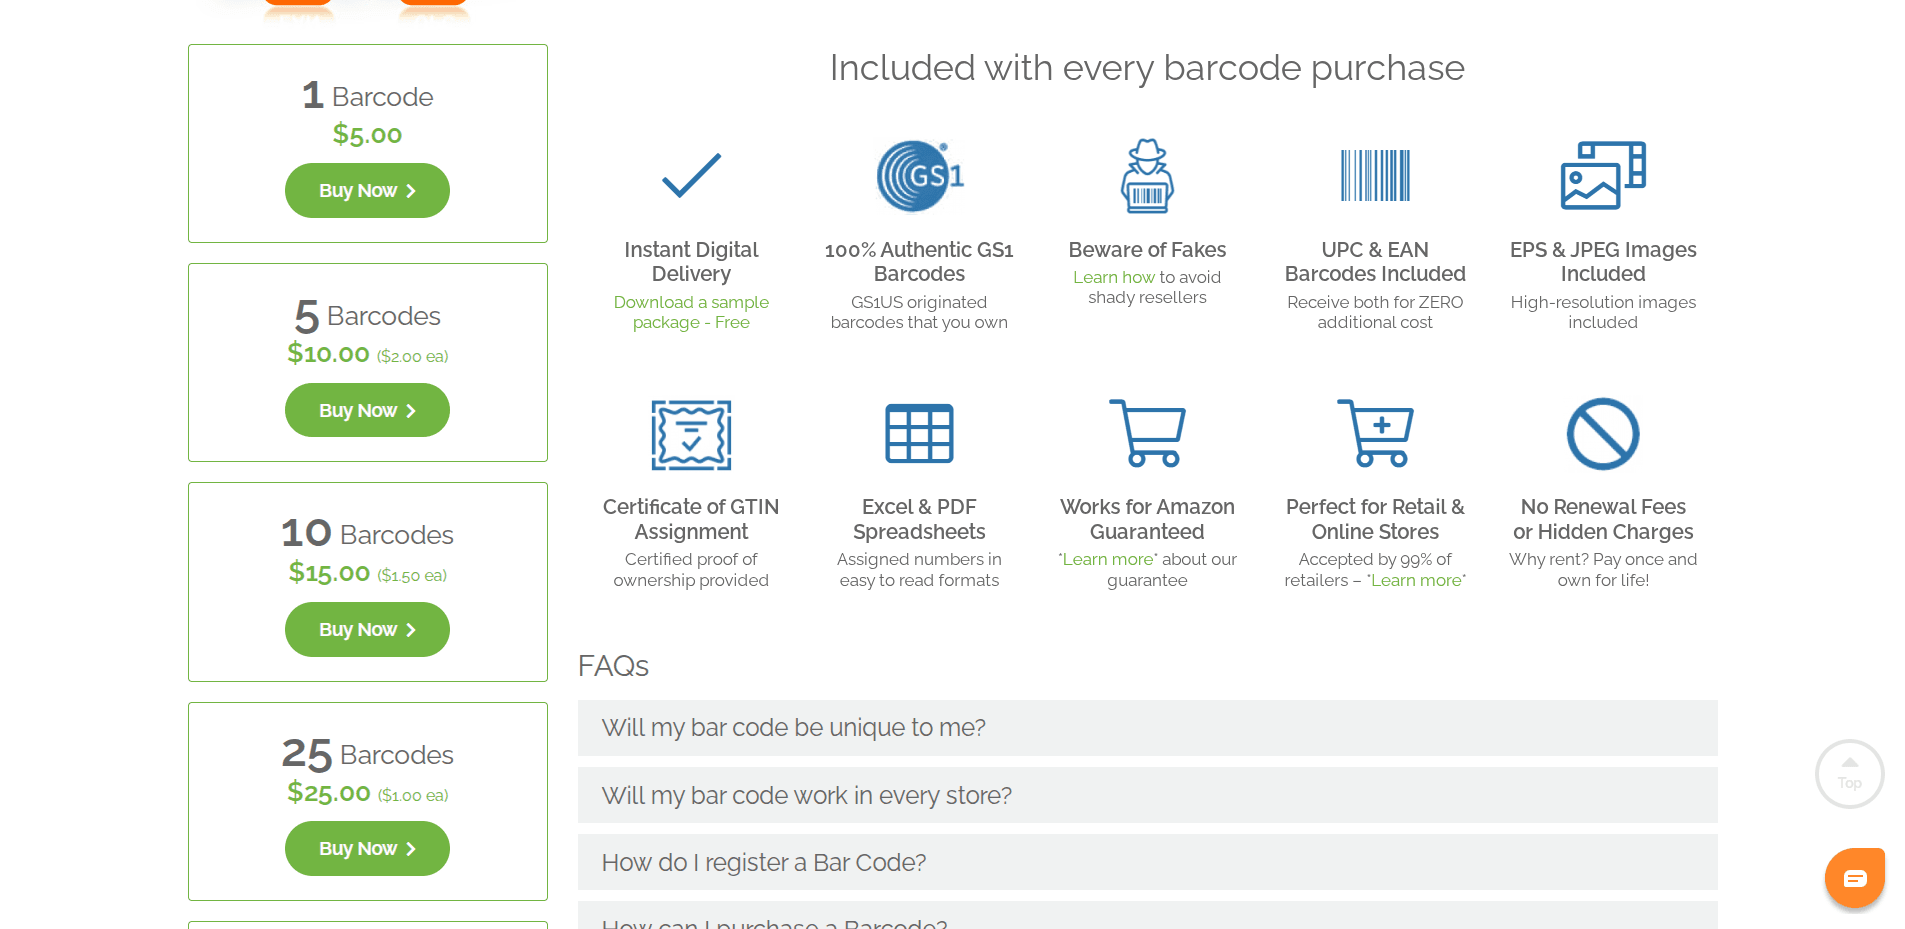Click the Certificate of GTIN Assignment icon

click(691, 435)
